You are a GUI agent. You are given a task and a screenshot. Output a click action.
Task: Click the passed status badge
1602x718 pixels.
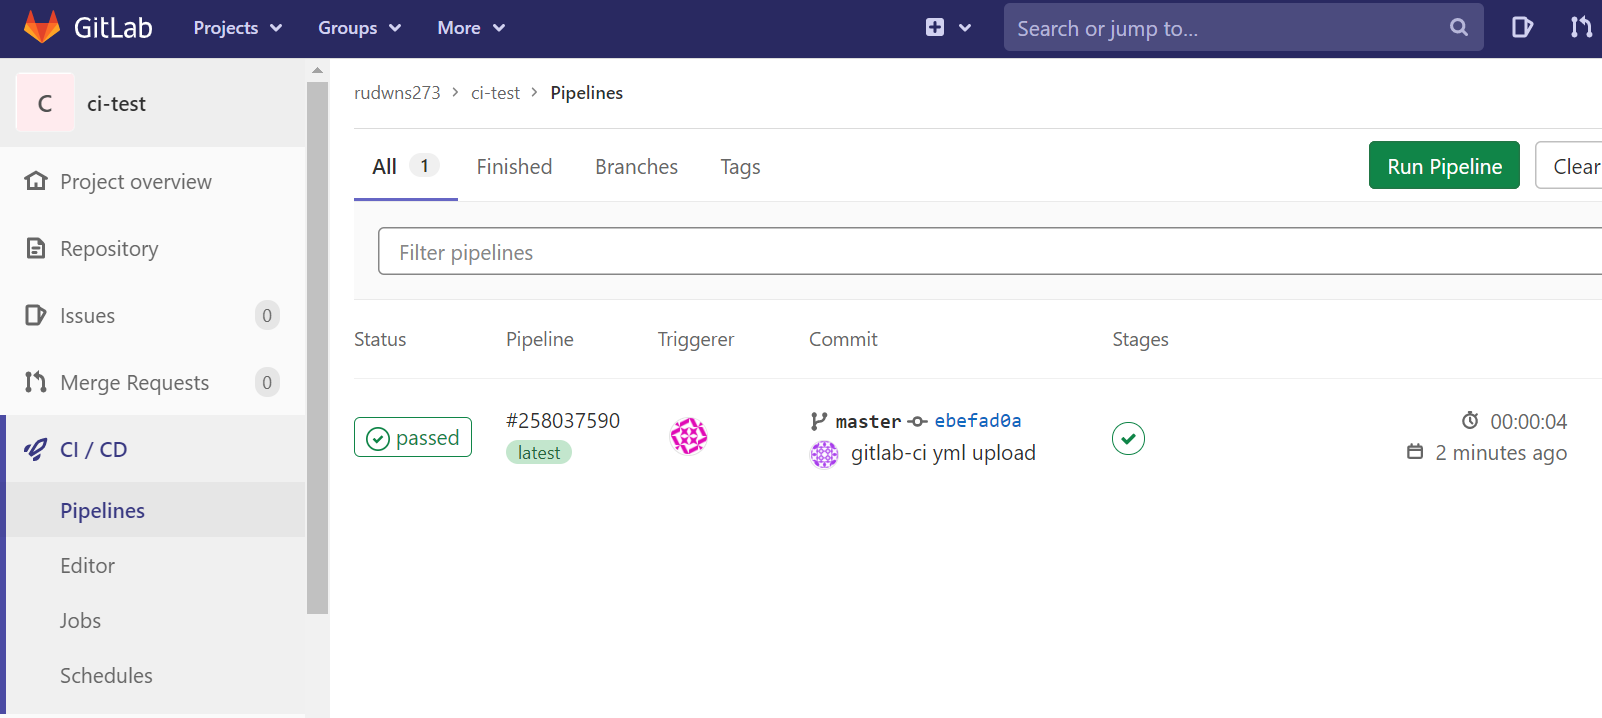tap(413, 437)
